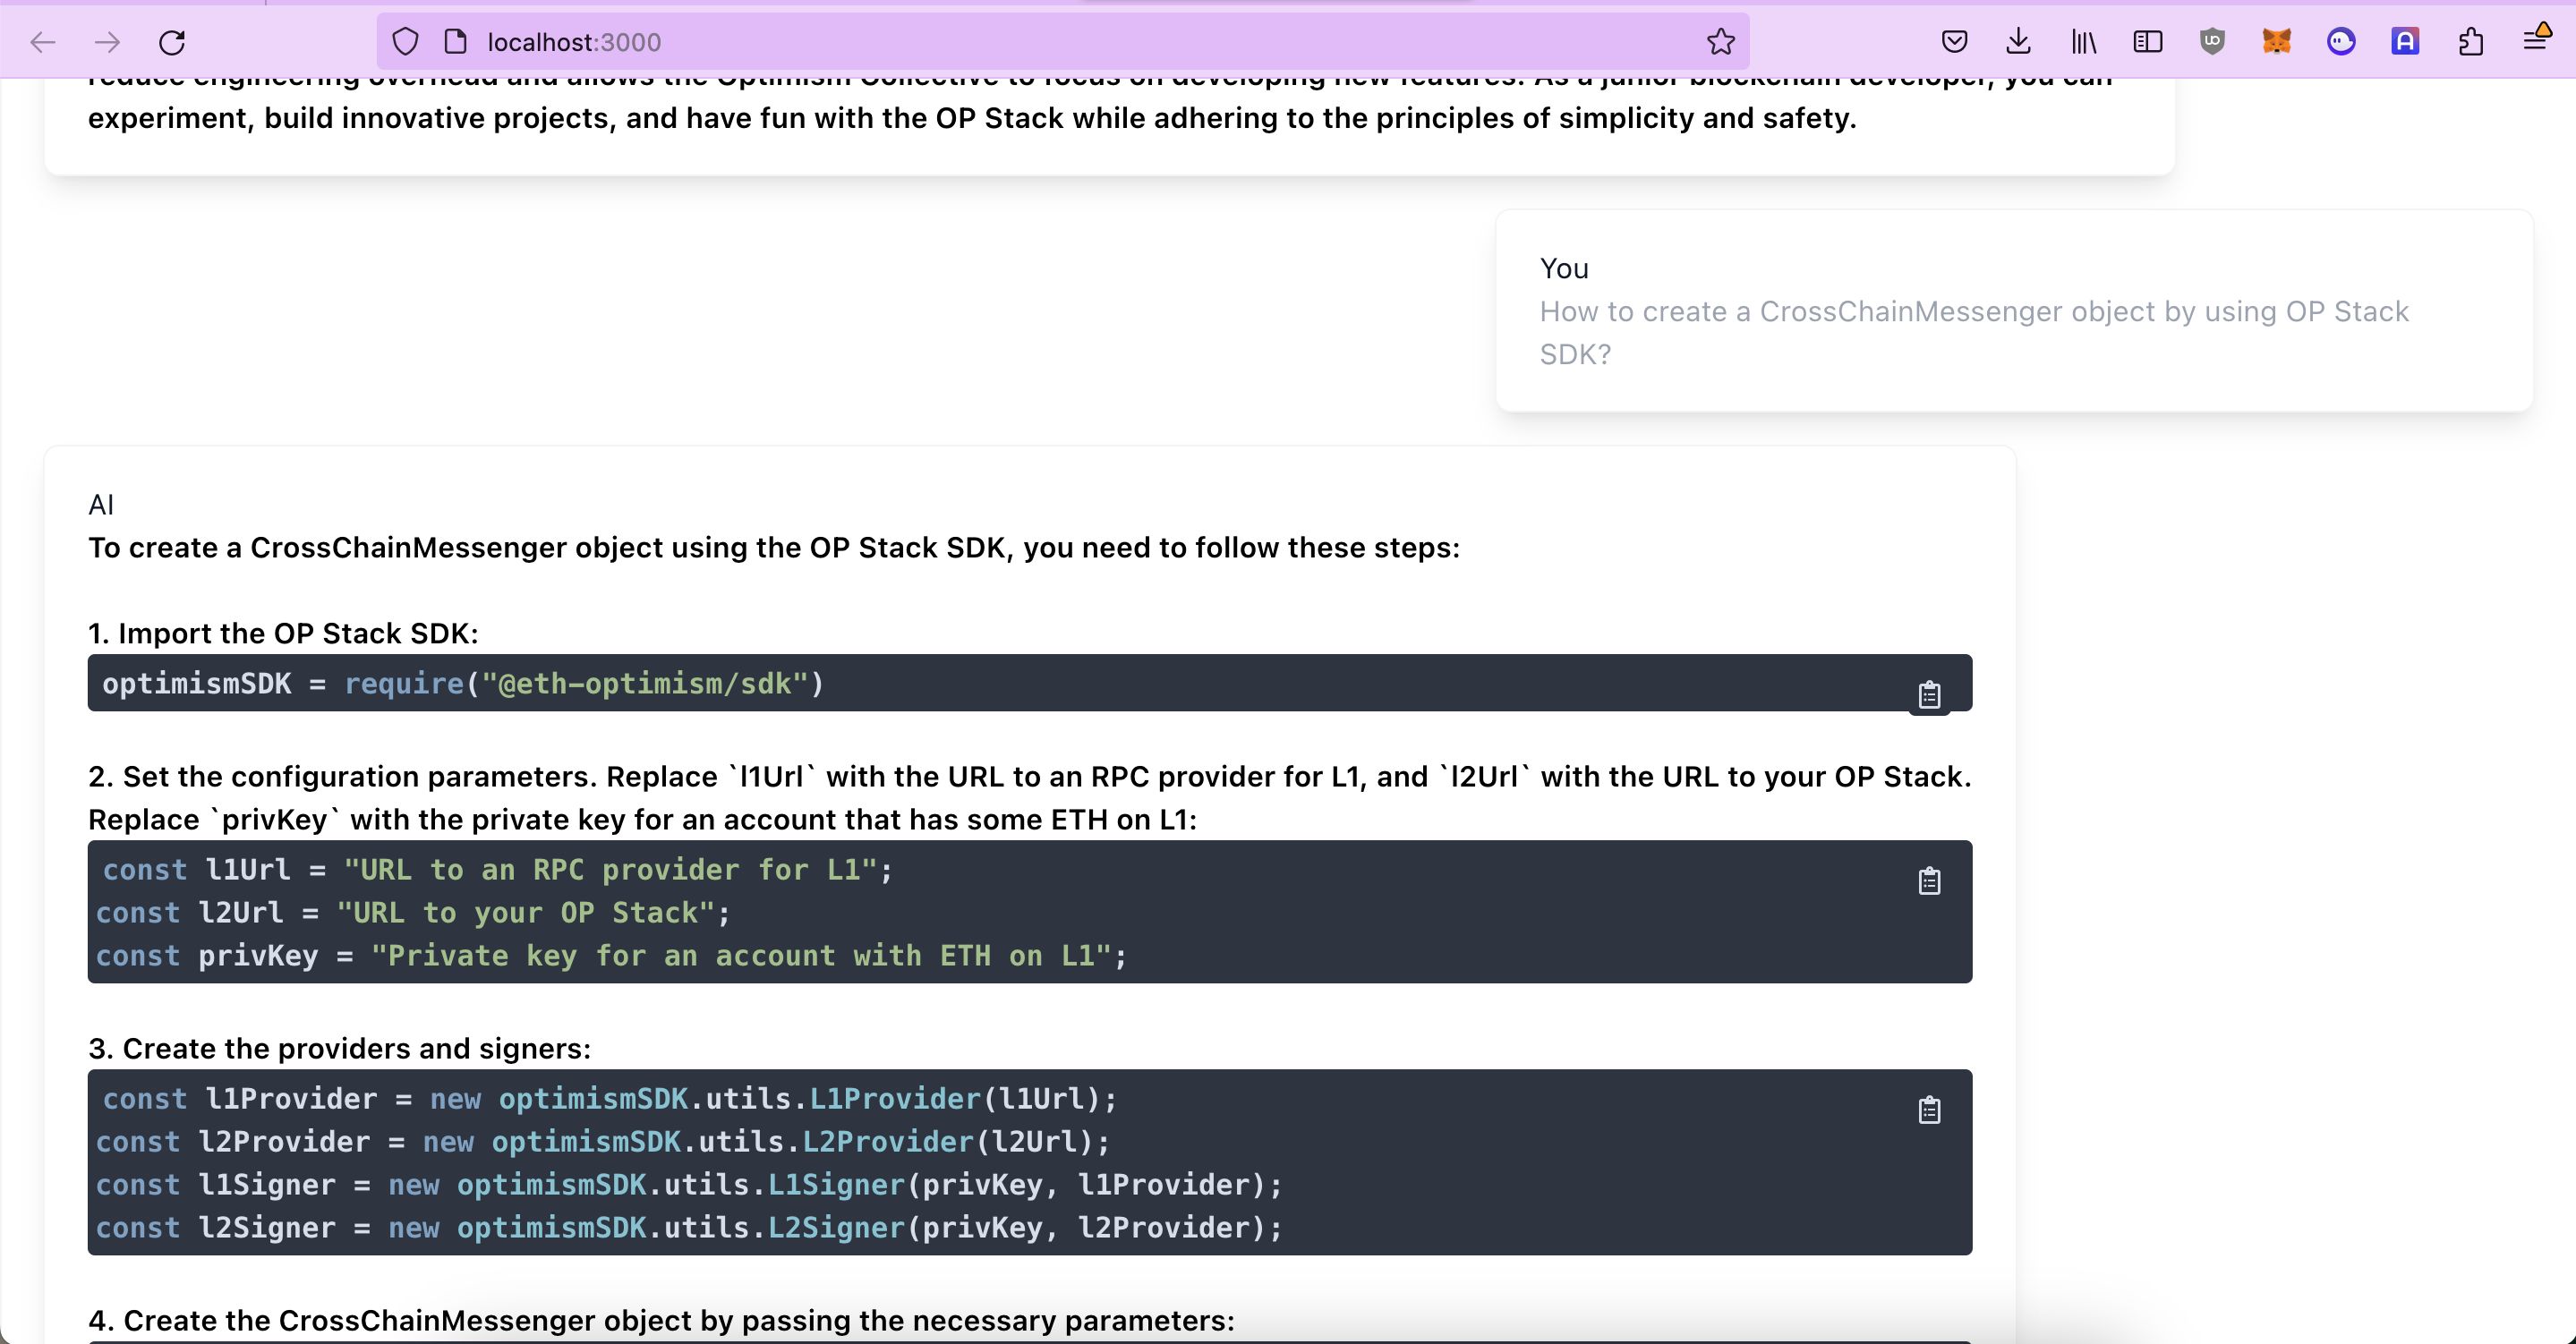The width and height of the screenshot is (2576, 1344).
Task: Click the 'const l1Url' code line
Action: (x=497, y=870)
